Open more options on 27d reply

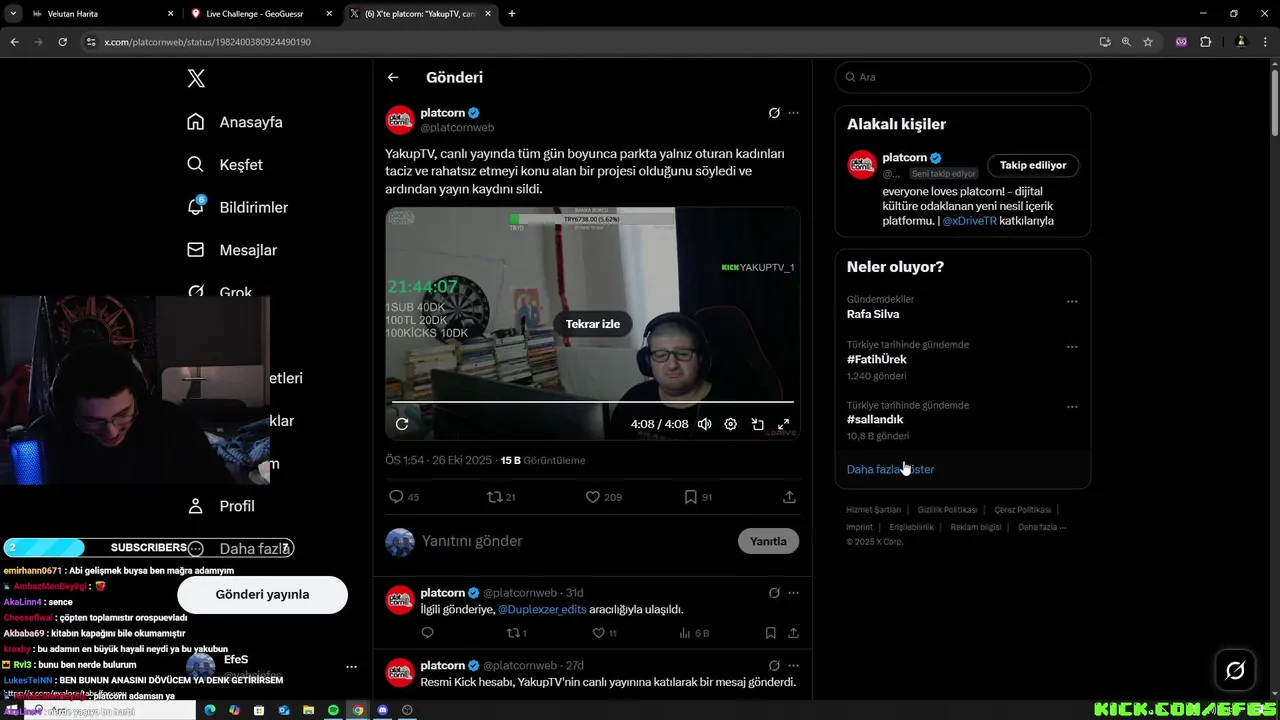click(x=794, y=665)
